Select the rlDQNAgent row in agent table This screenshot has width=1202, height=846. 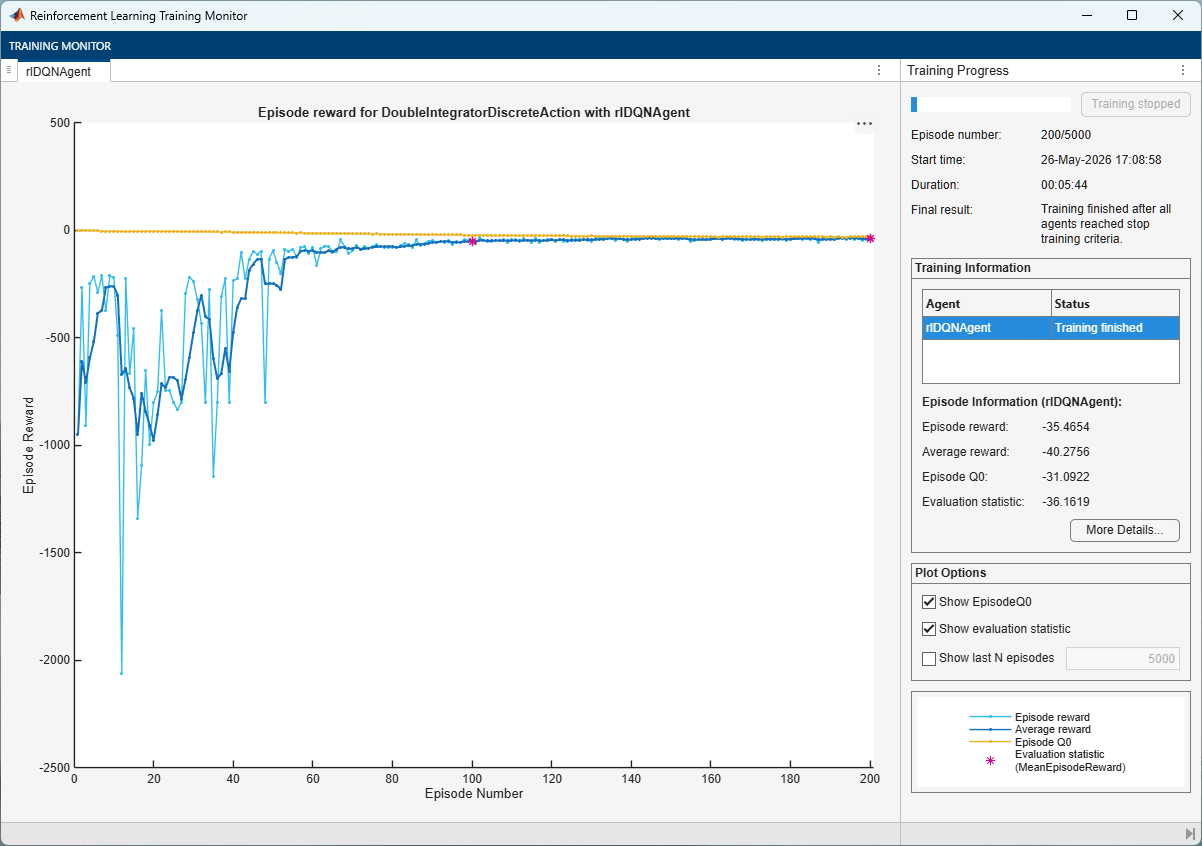tap(1051, 328)
